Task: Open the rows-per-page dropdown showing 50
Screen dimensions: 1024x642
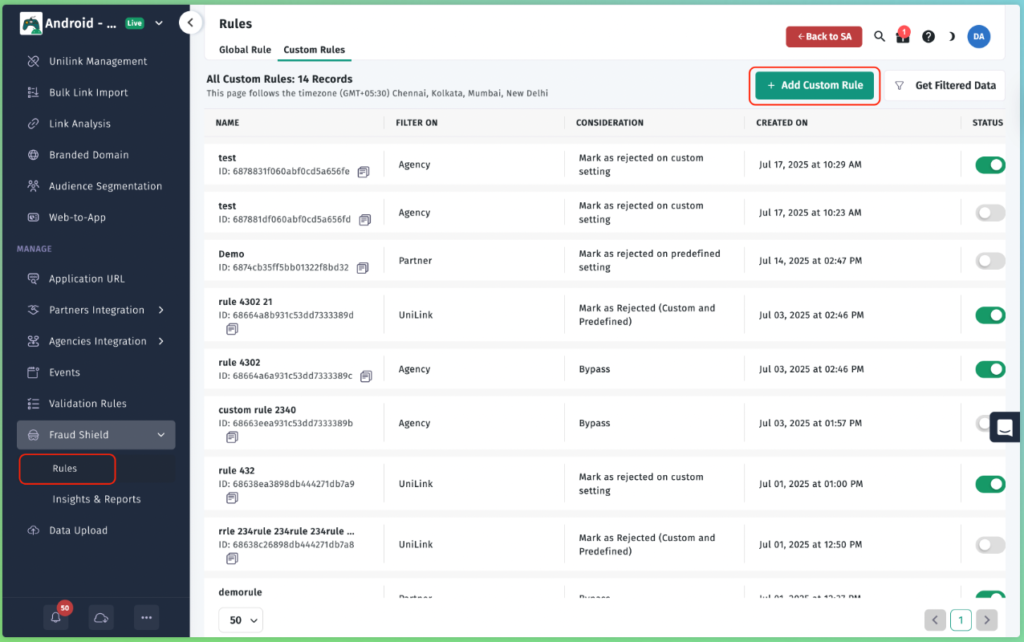Action: tap(240, 620)
